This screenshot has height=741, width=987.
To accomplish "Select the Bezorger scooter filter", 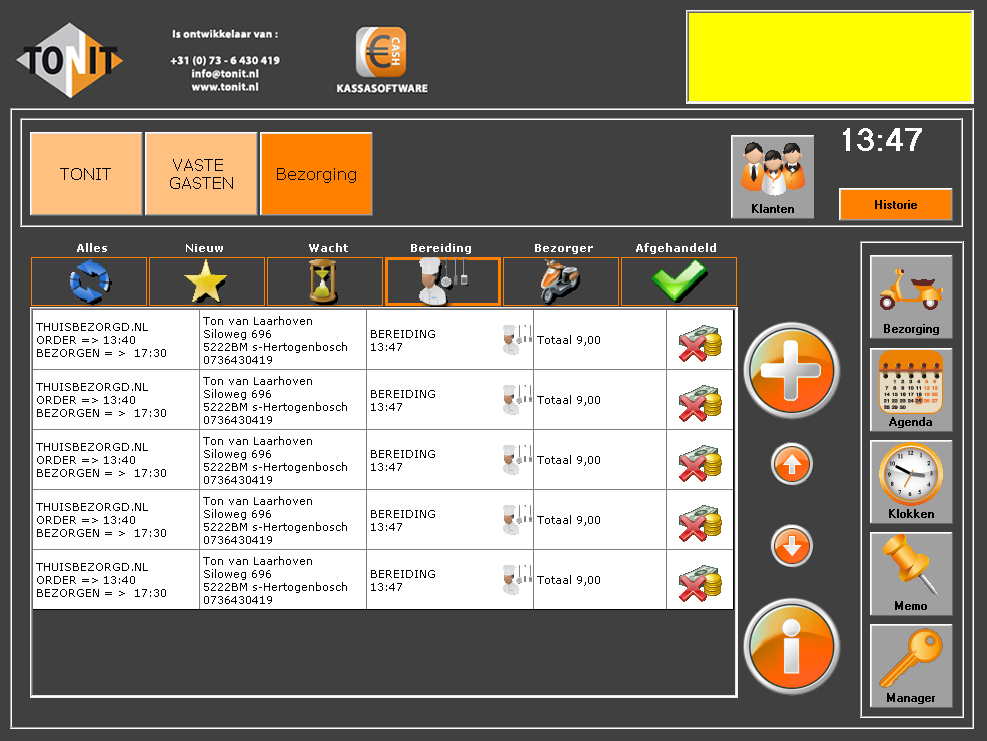I will 560,281.
